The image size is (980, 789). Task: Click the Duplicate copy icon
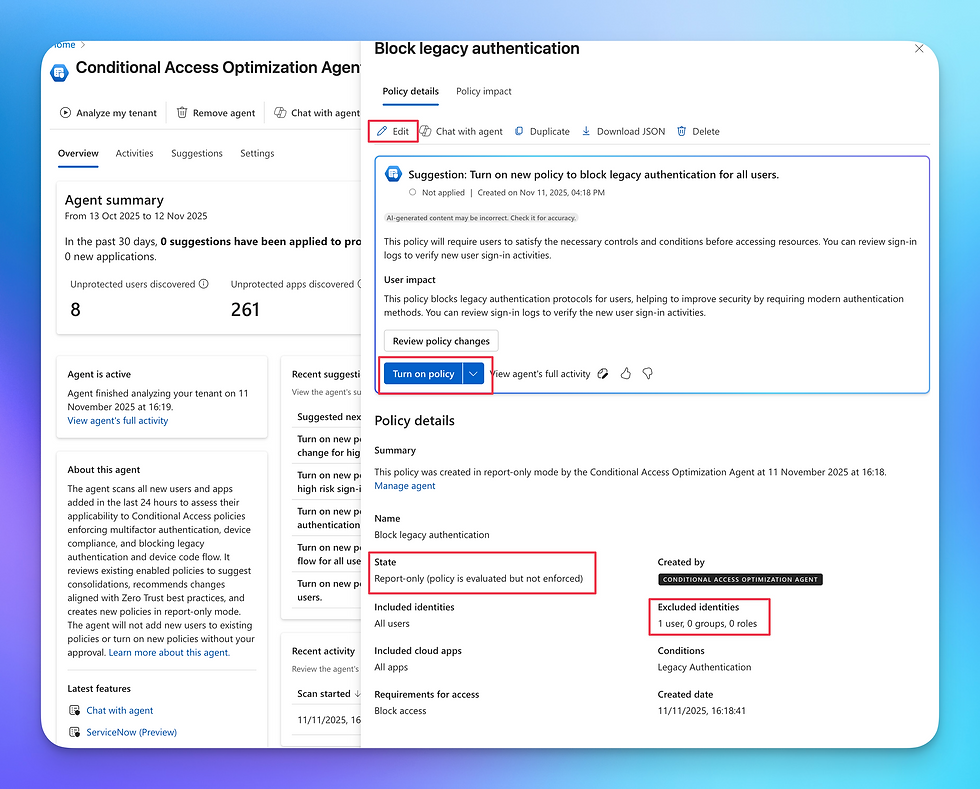[x=519, y=131]
